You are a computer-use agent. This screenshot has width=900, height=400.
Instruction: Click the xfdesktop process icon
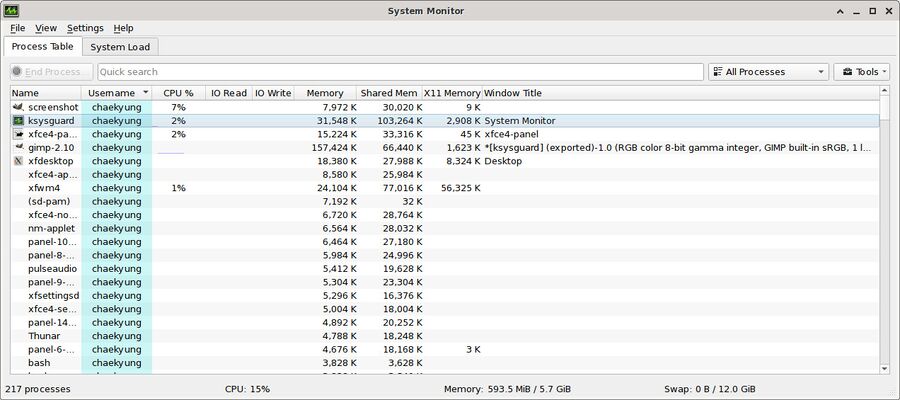18,161
